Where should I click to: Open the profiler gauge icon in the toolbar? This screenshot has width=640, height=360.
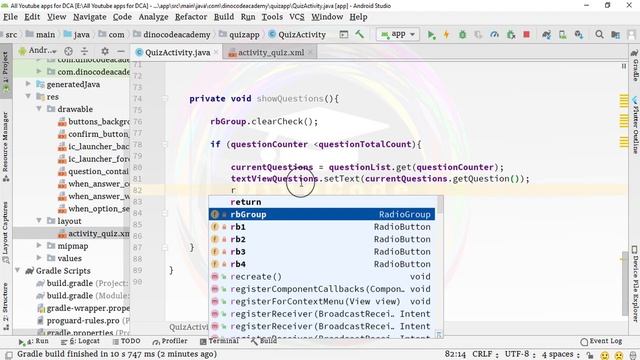494,35
